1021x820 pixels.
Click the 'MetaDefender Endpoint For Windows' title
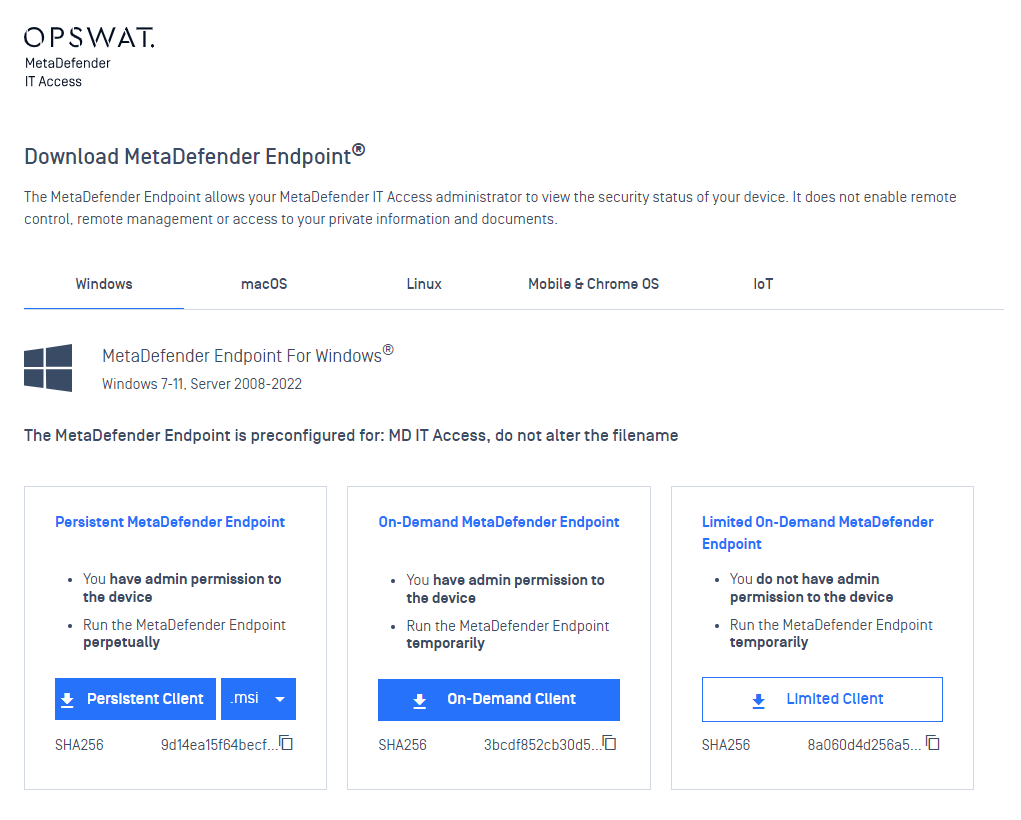(248, 354)
